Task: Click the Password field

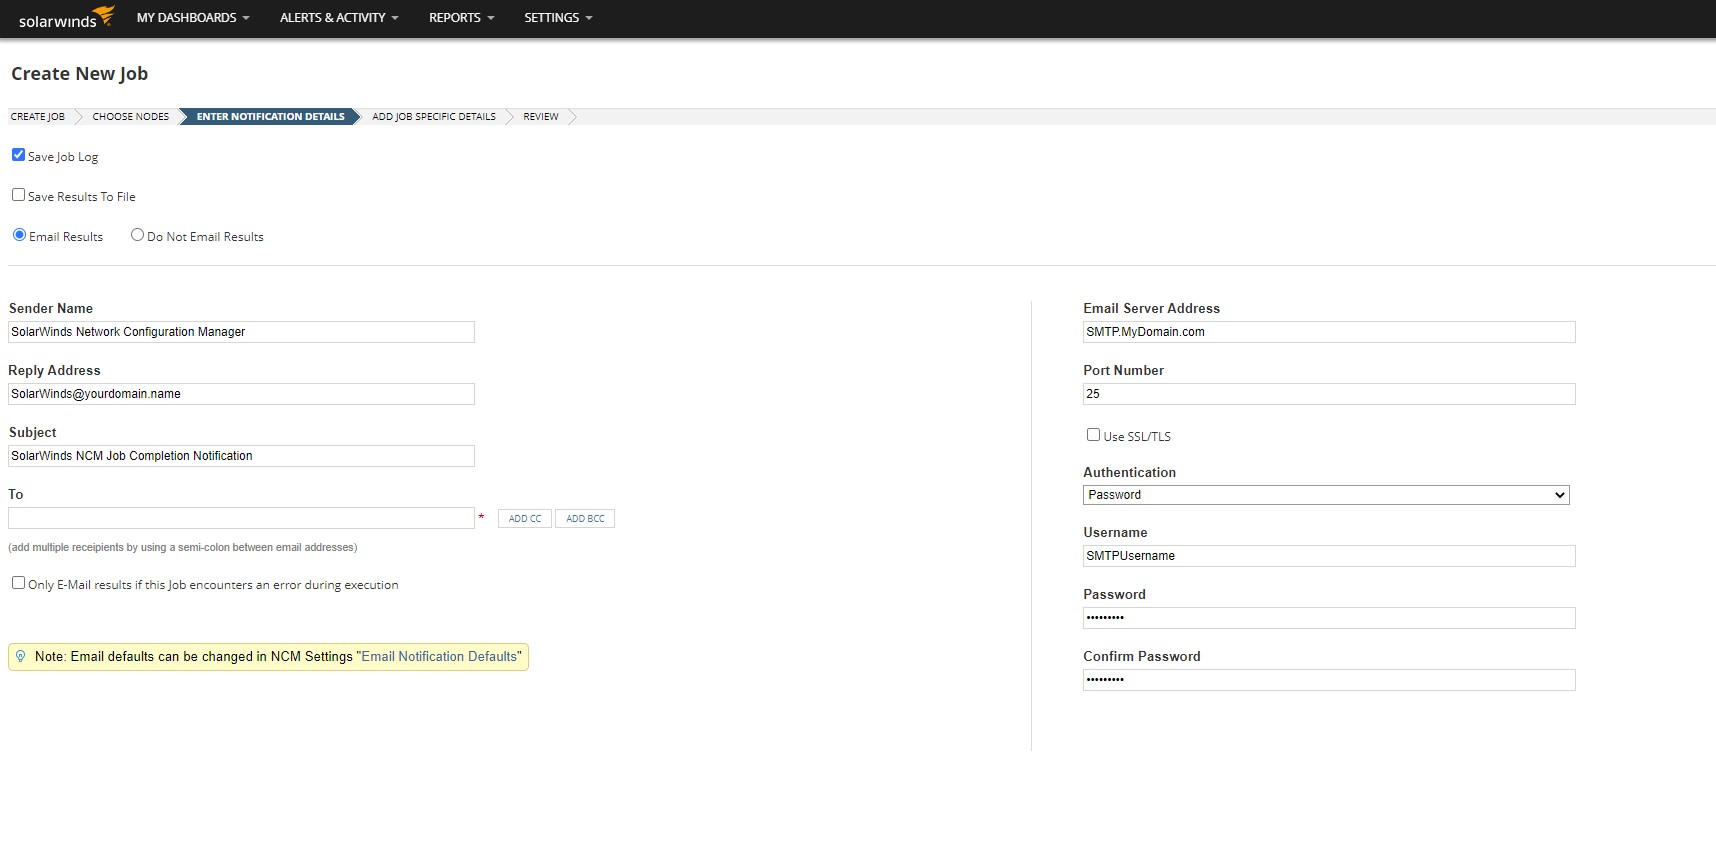Action: click(x=1329, y=618)
